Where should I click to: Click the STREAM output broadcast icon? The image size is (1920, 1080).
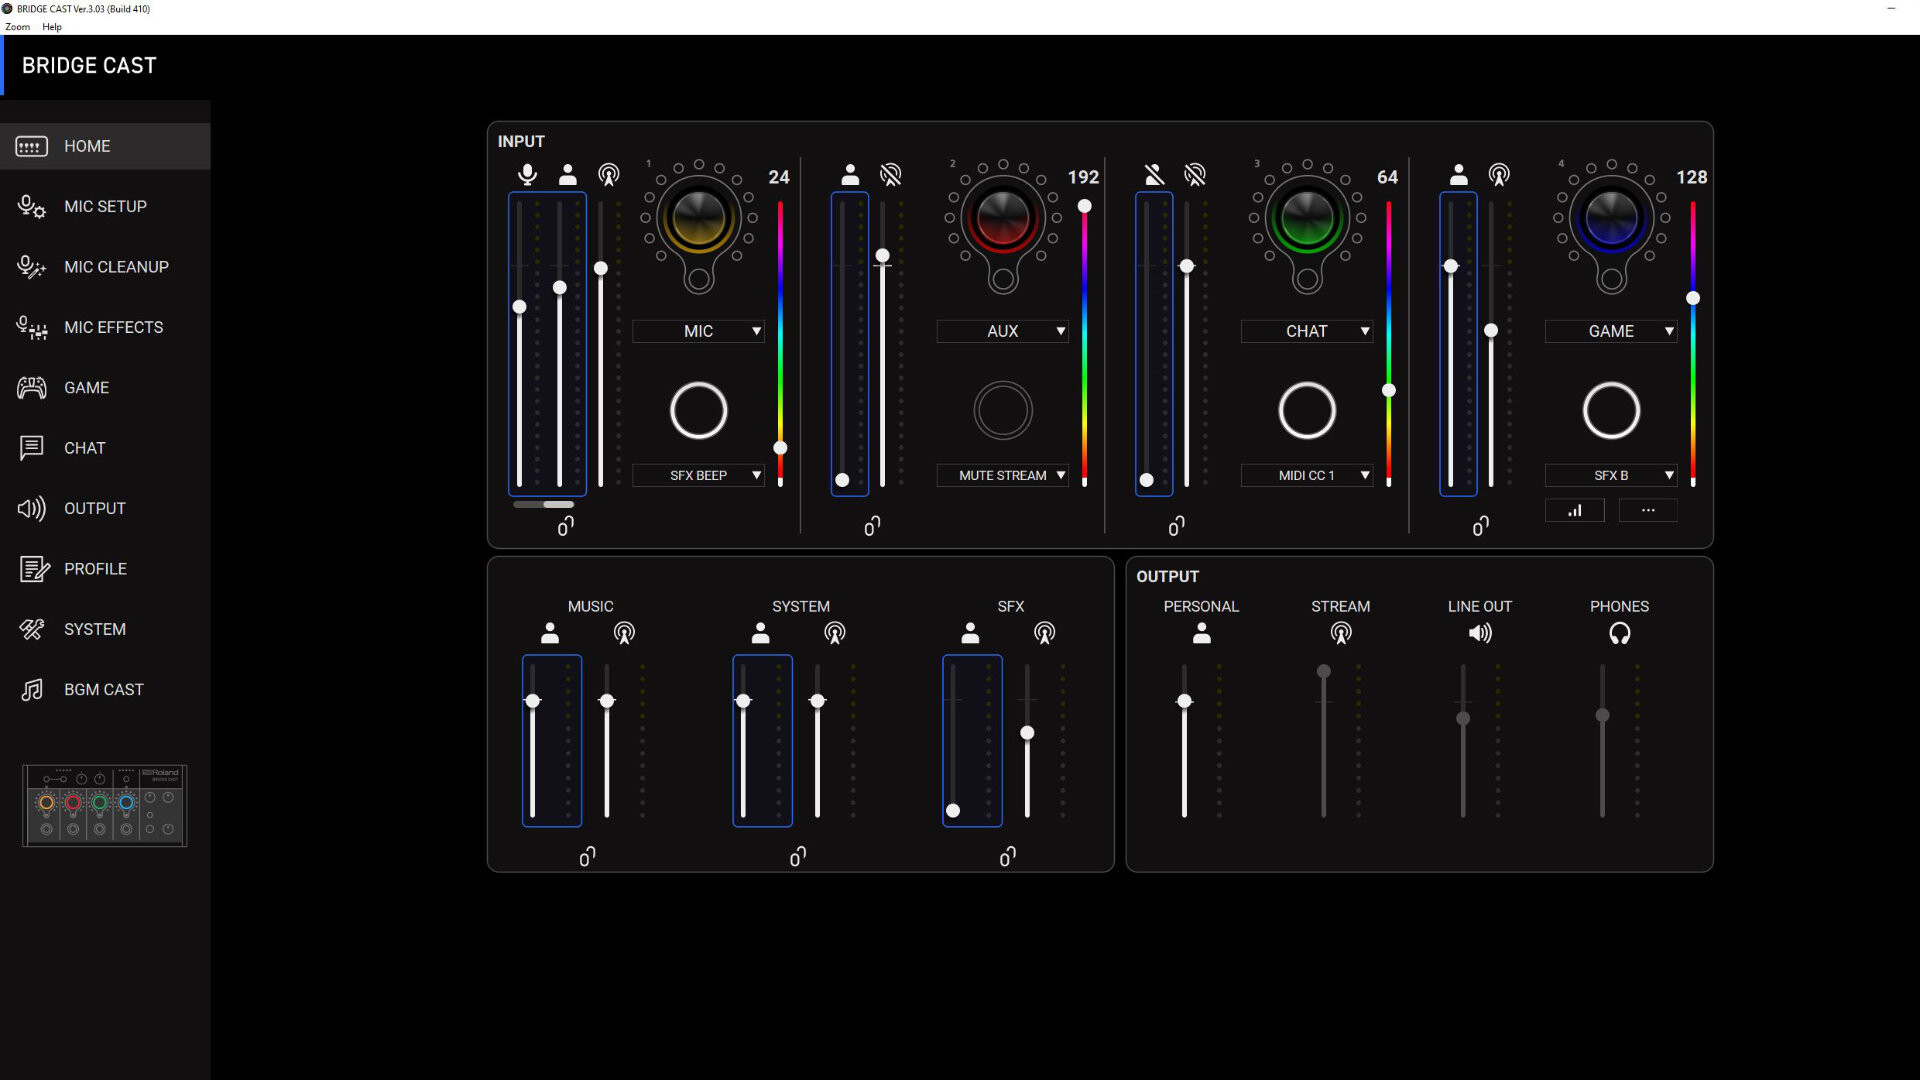pos(1341,633)
